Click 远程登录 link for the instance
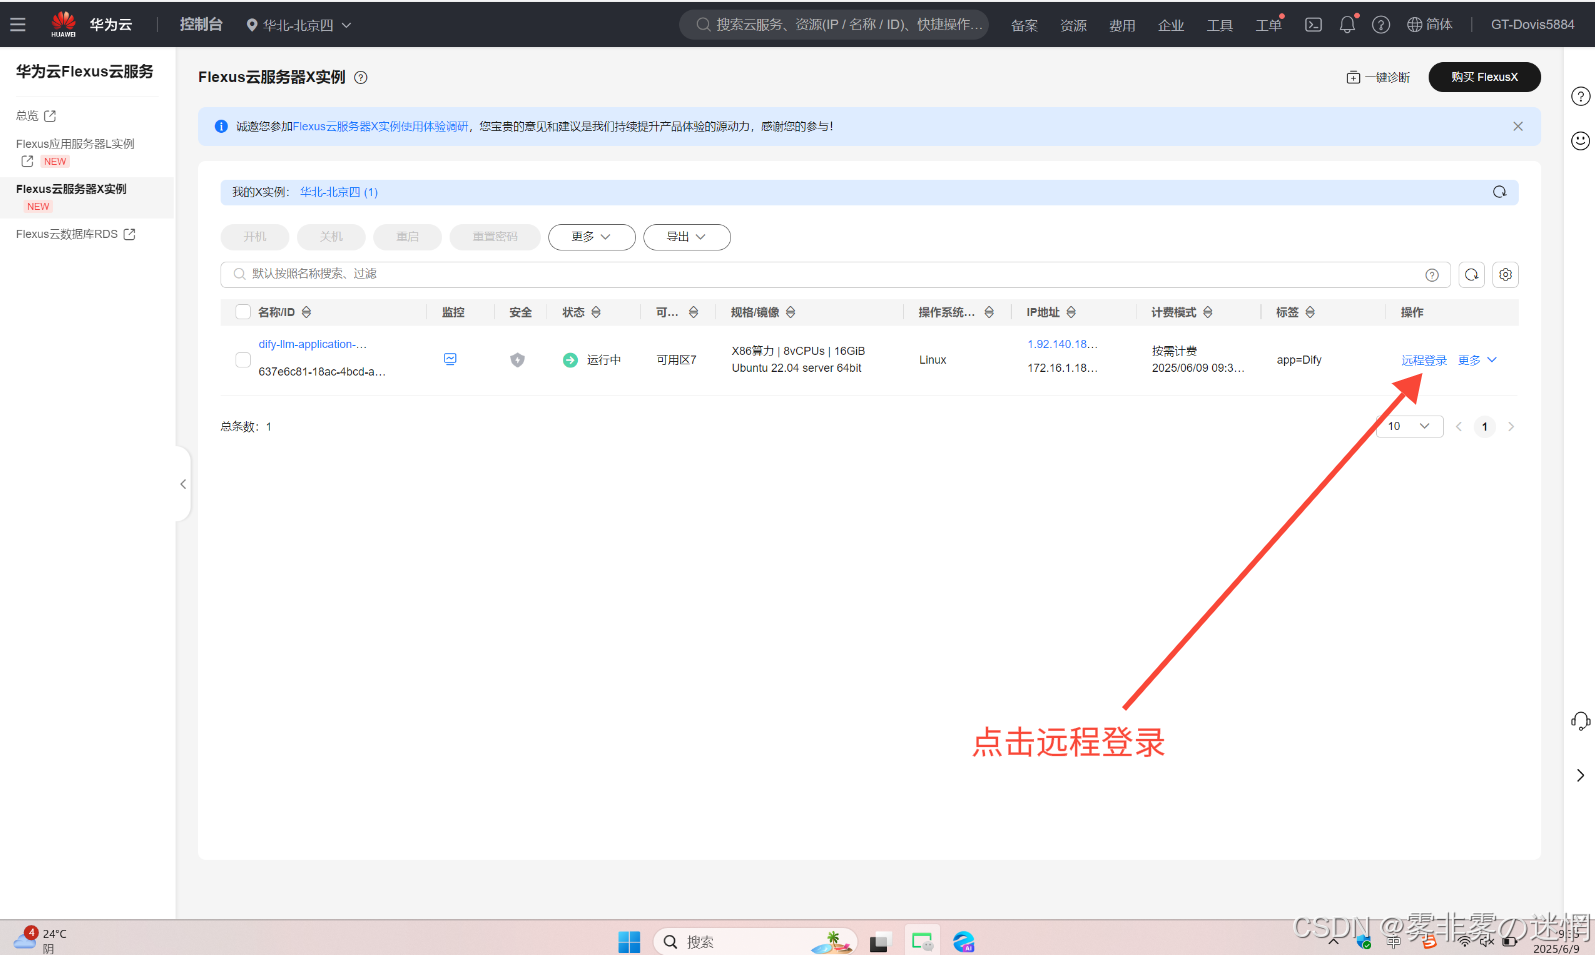 [1423, 360]
